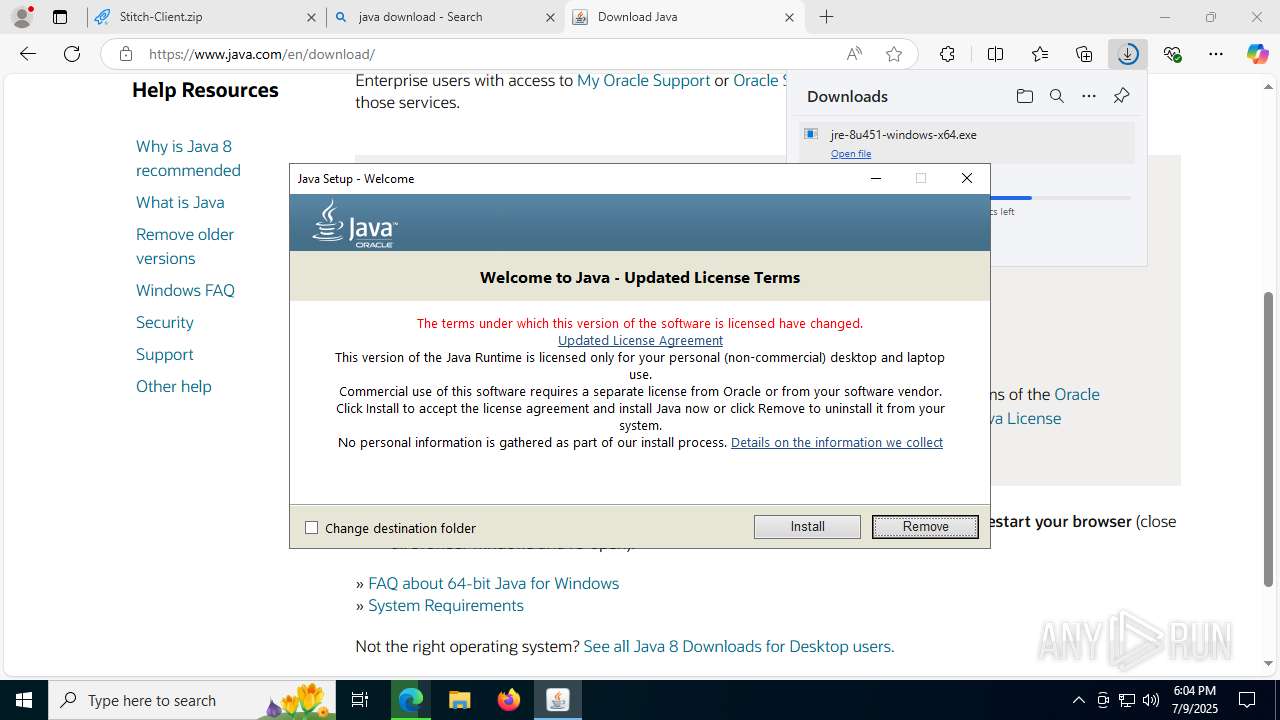
Task: Close the Stitch-Client.zip tab
Action: point(310,17)
